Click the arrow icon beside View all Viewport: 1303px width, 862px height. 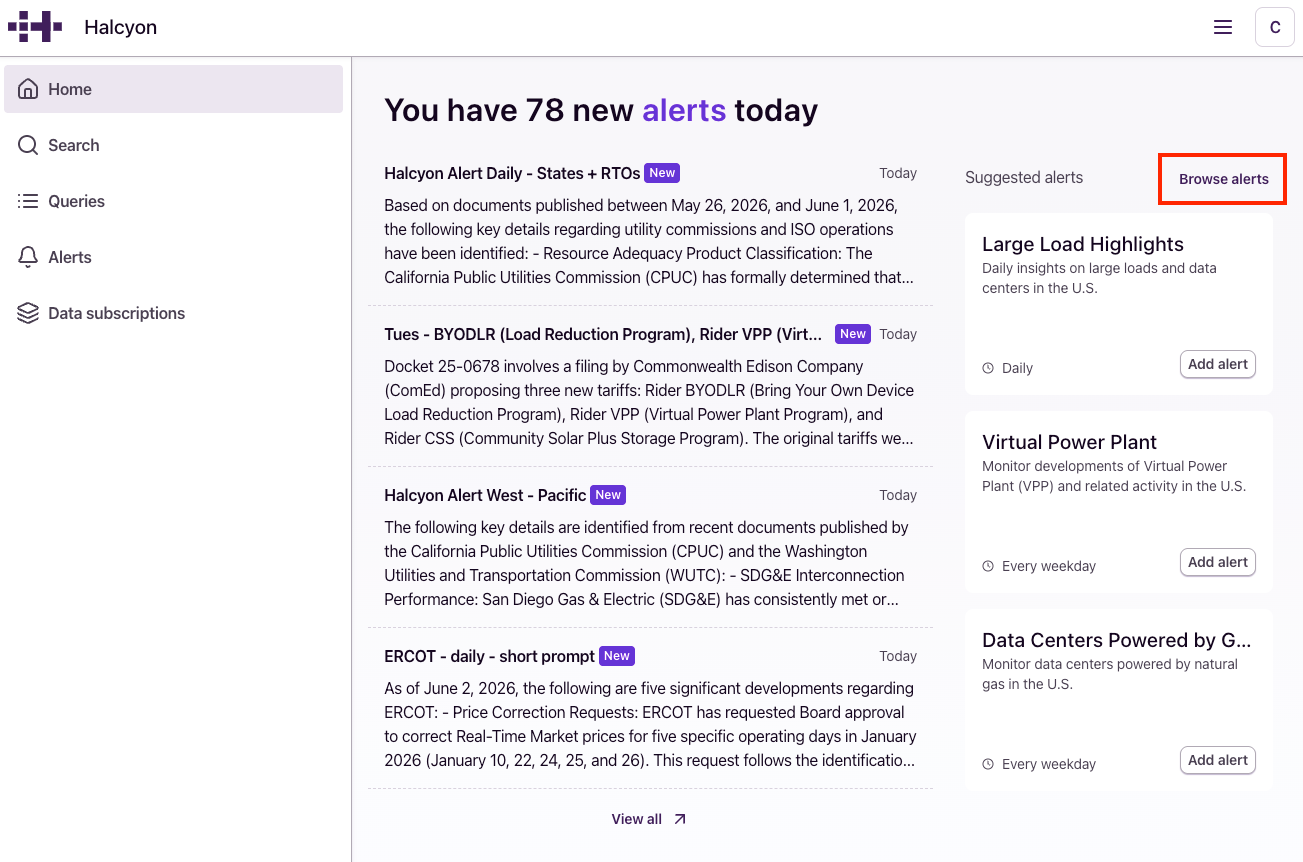click(x=680, y=819)
